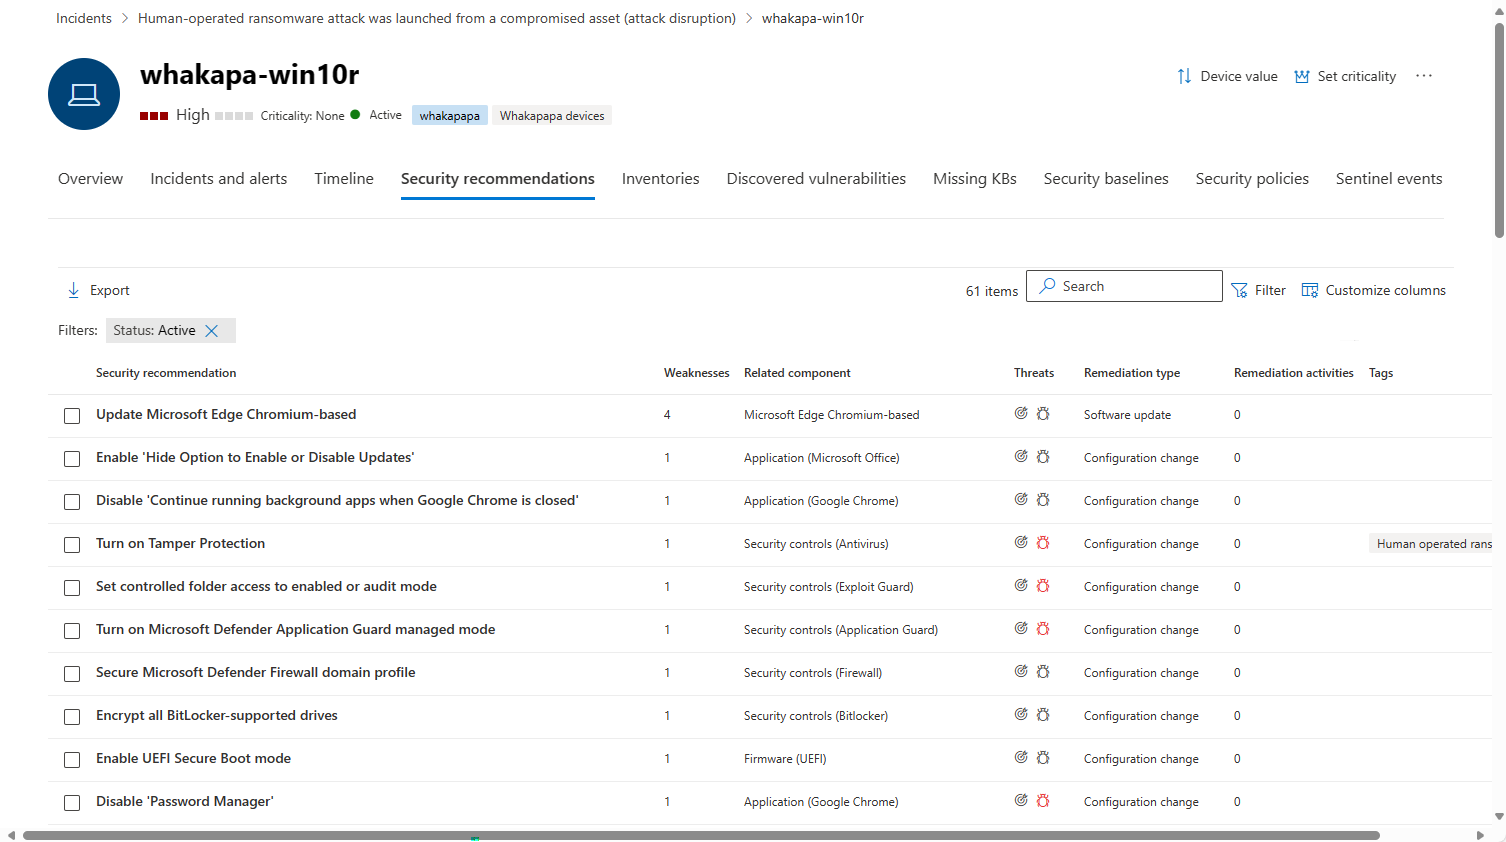Click bug icon in Update Microsoft Edge row
This screenshot has width=1506, height=842.
pos(1043,413)
